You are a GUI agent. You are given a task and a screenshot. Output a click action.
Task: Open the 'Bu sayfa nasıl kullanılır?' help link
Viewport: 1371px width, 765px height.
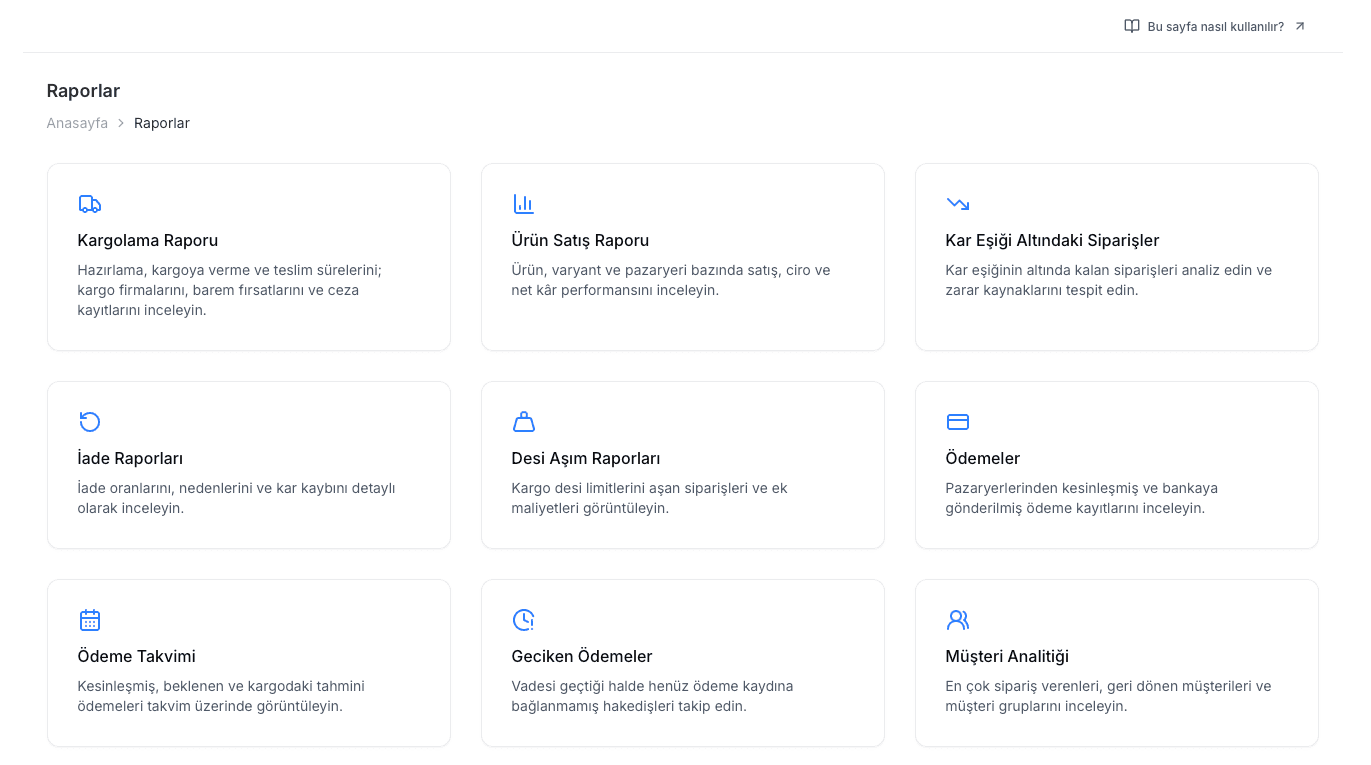point(1215,26)
